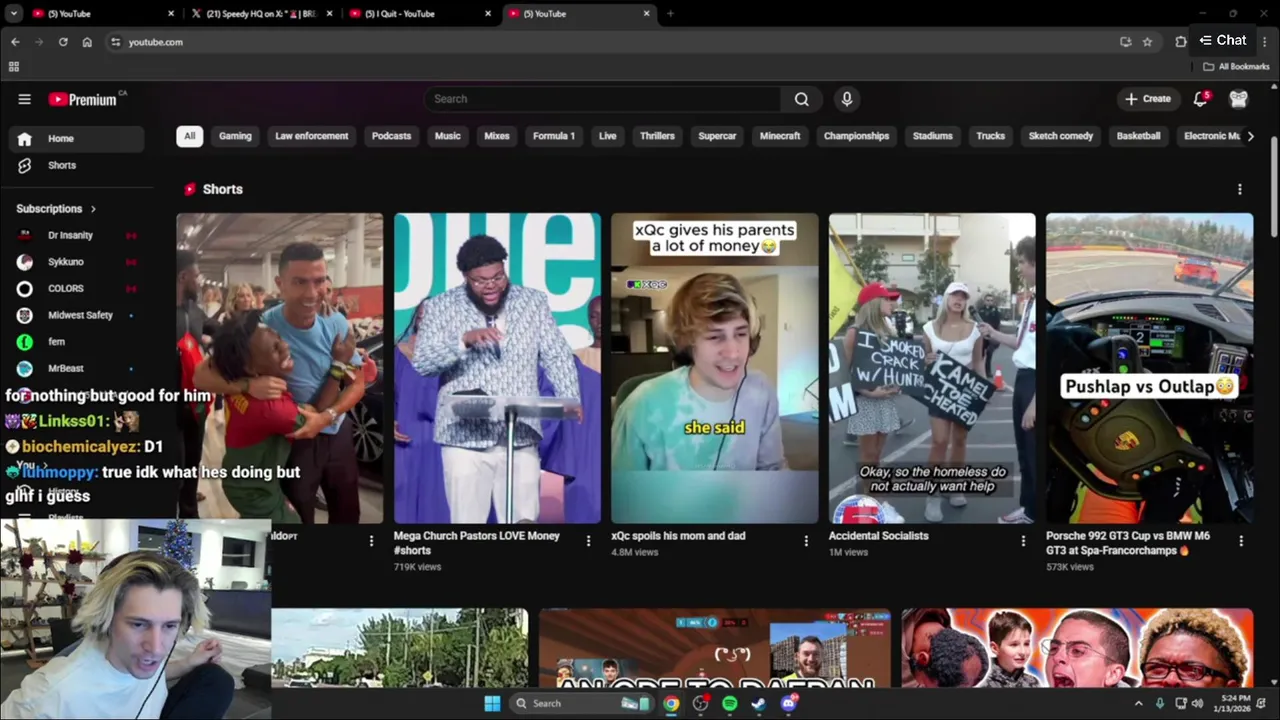The image size is (1280, 720).
Task: Click the YouTube search input field
Action: click(603, 99)
